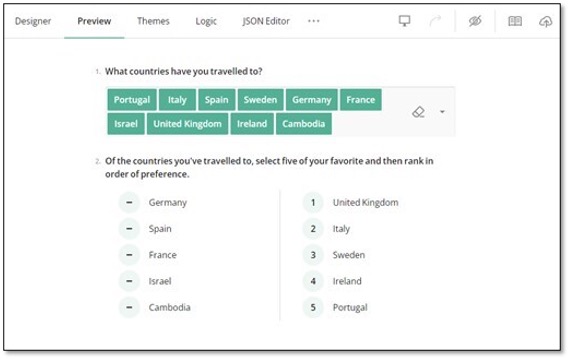570x360 pixels.
Task: Click the Israel tag
Action: pyautogui.click(x=126, y=124)
